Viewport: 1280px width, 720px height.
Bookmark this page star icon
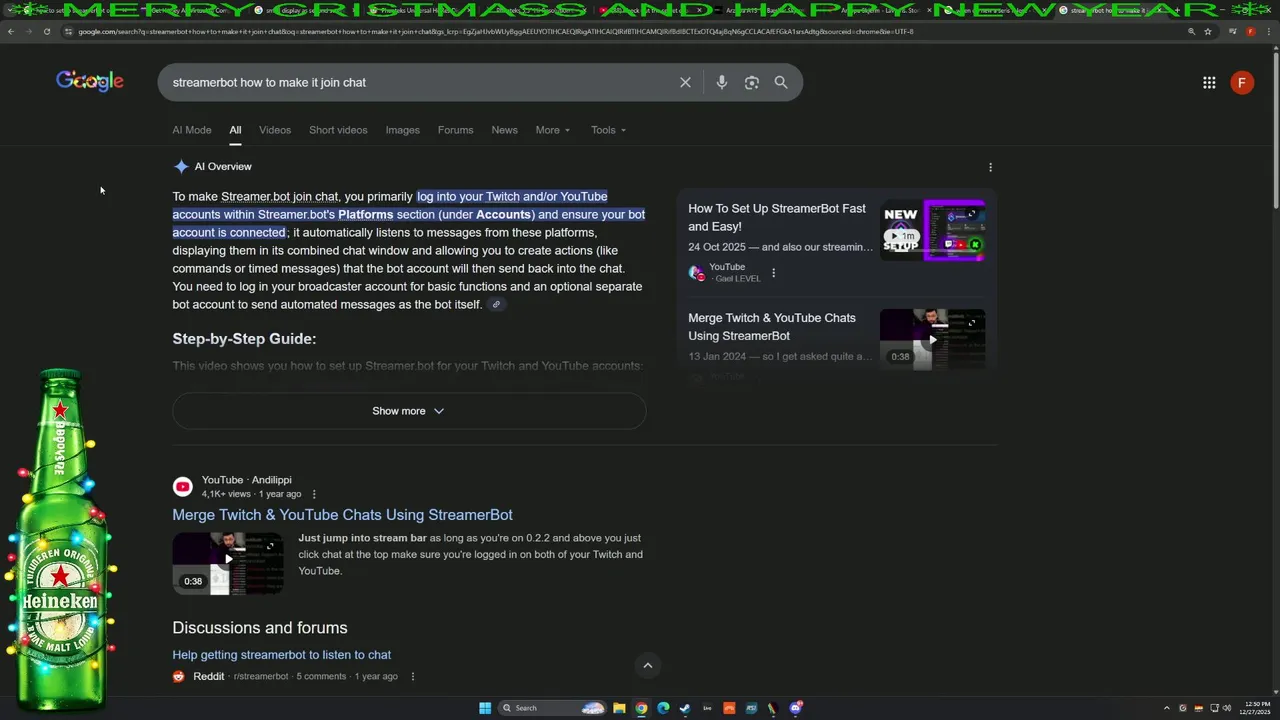[1208, 31]
